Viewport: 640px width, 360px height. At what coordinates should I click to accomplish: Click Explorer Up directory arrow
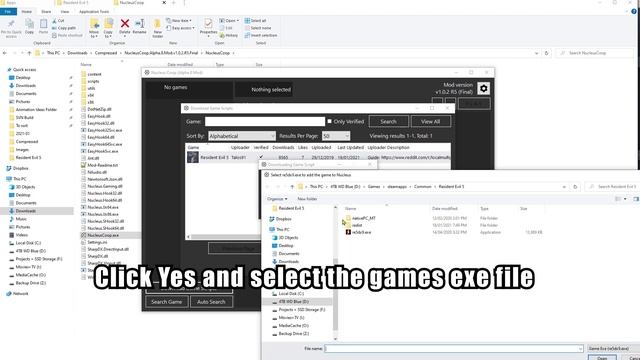tap(29, 53)
